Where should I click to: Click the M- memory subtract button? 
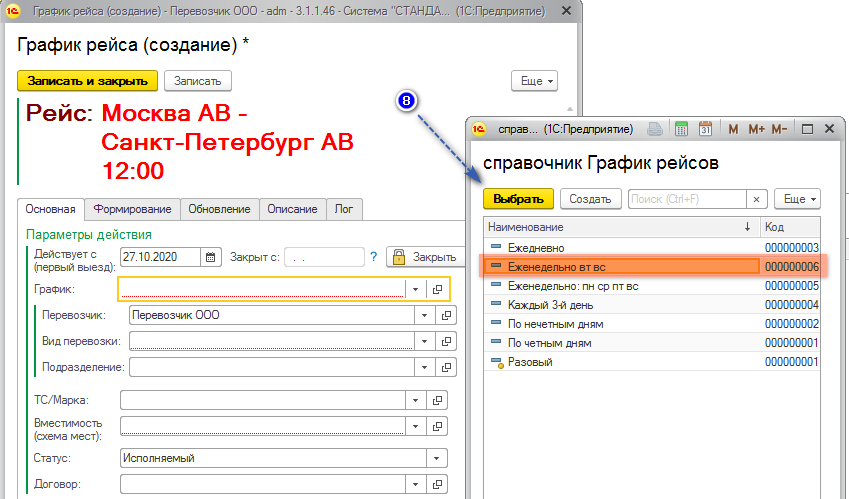click(x=779, y=129)
